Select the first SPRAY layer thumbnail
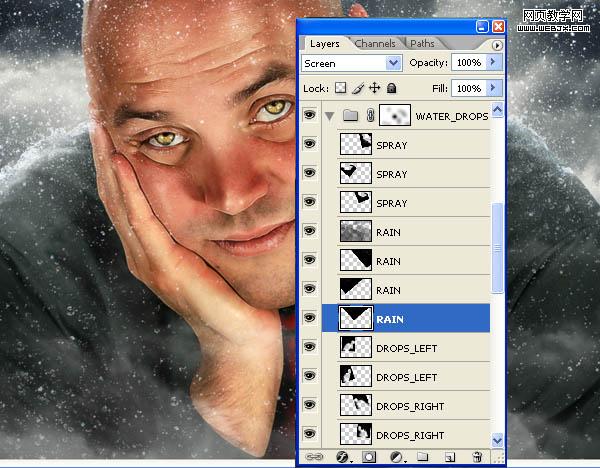The image size is (600, 468). 355,144
